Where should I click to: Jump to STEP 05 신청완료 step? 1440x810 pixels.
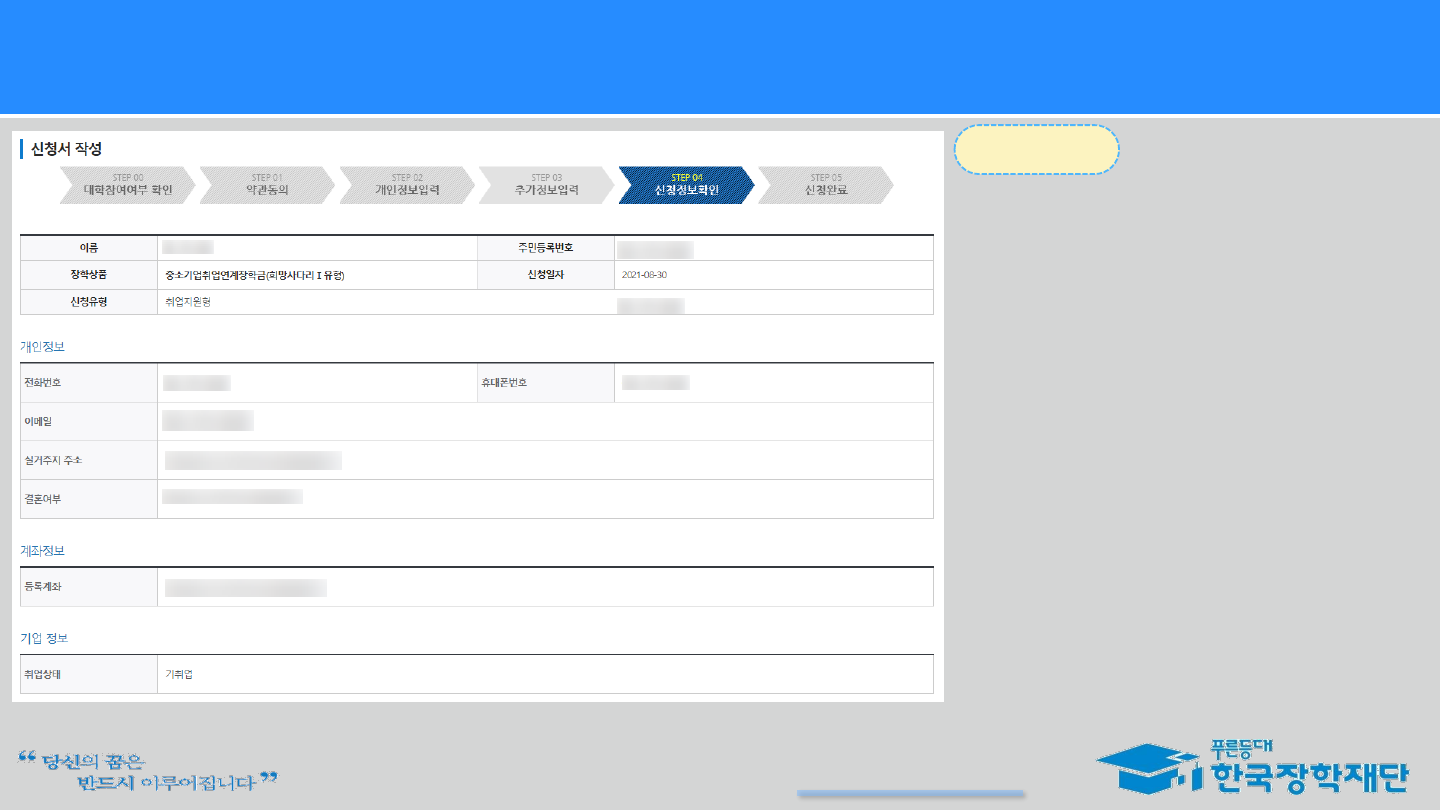tap(825, 185)
